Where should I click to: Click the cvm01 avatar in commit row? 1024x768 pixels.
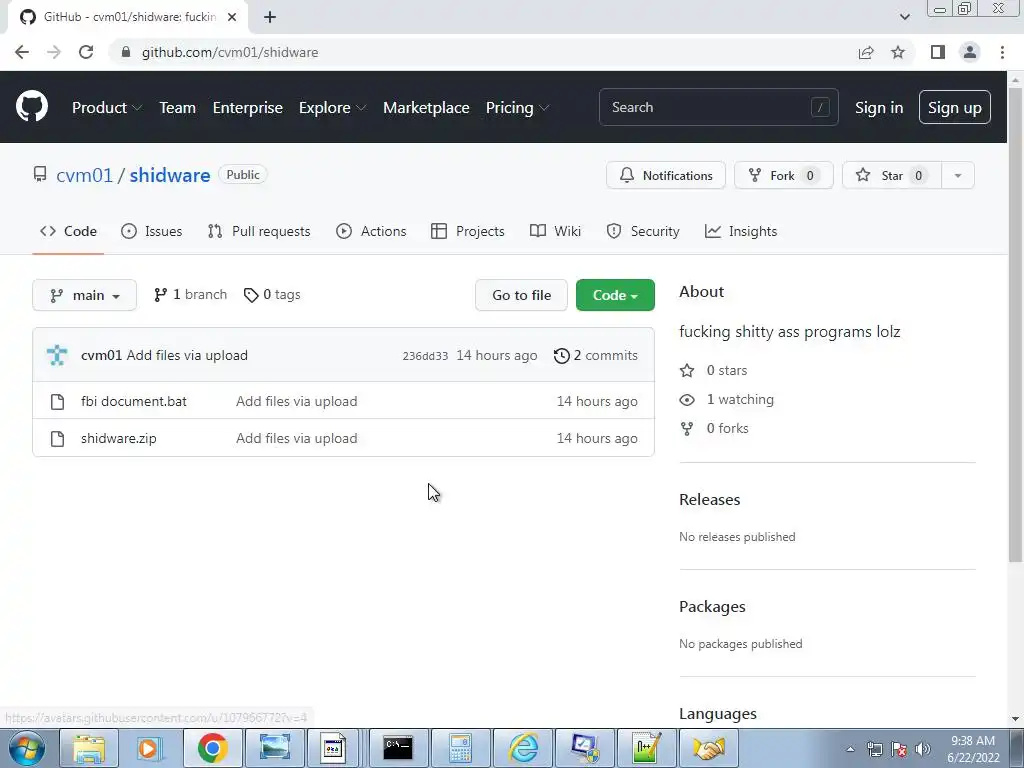tap(57, 355)
